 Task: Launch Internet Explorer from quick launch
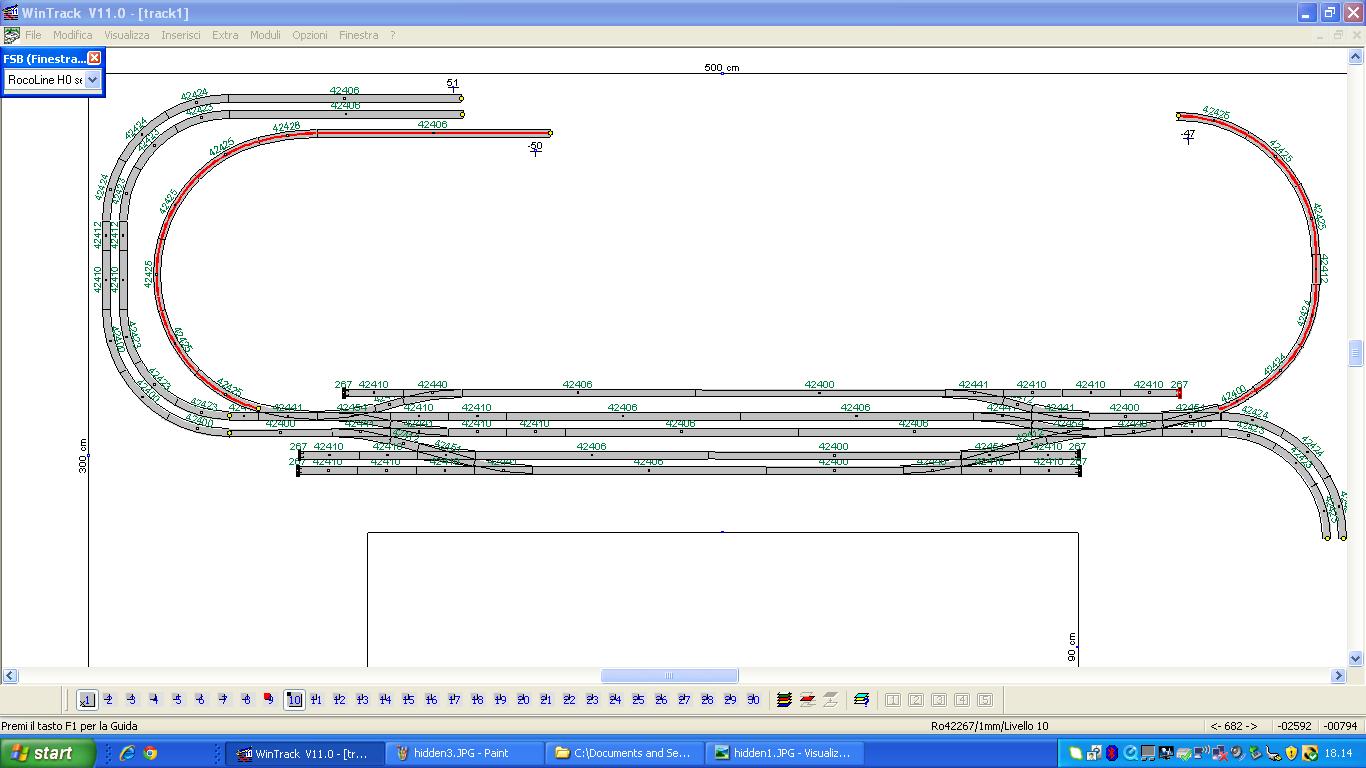pos(127,754)
